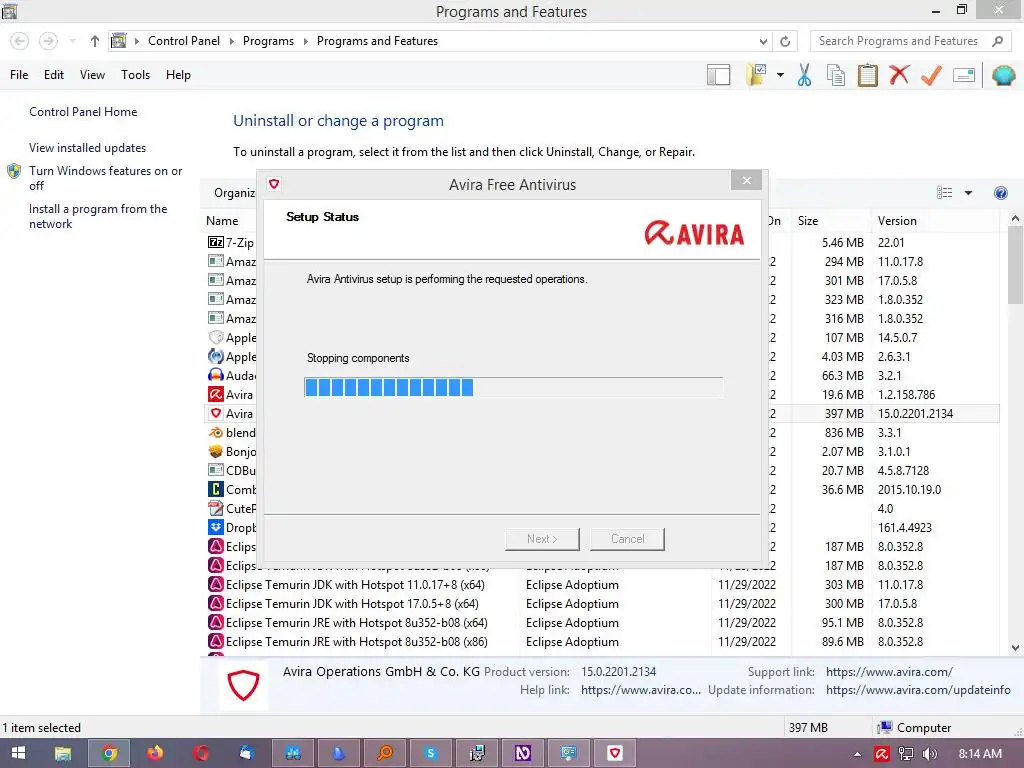Image resolution: width=1024 pixels, height=768 pixels.
Task: Click the Back navigation arrow
Action: pyautogui.click(x=20, y=41)
